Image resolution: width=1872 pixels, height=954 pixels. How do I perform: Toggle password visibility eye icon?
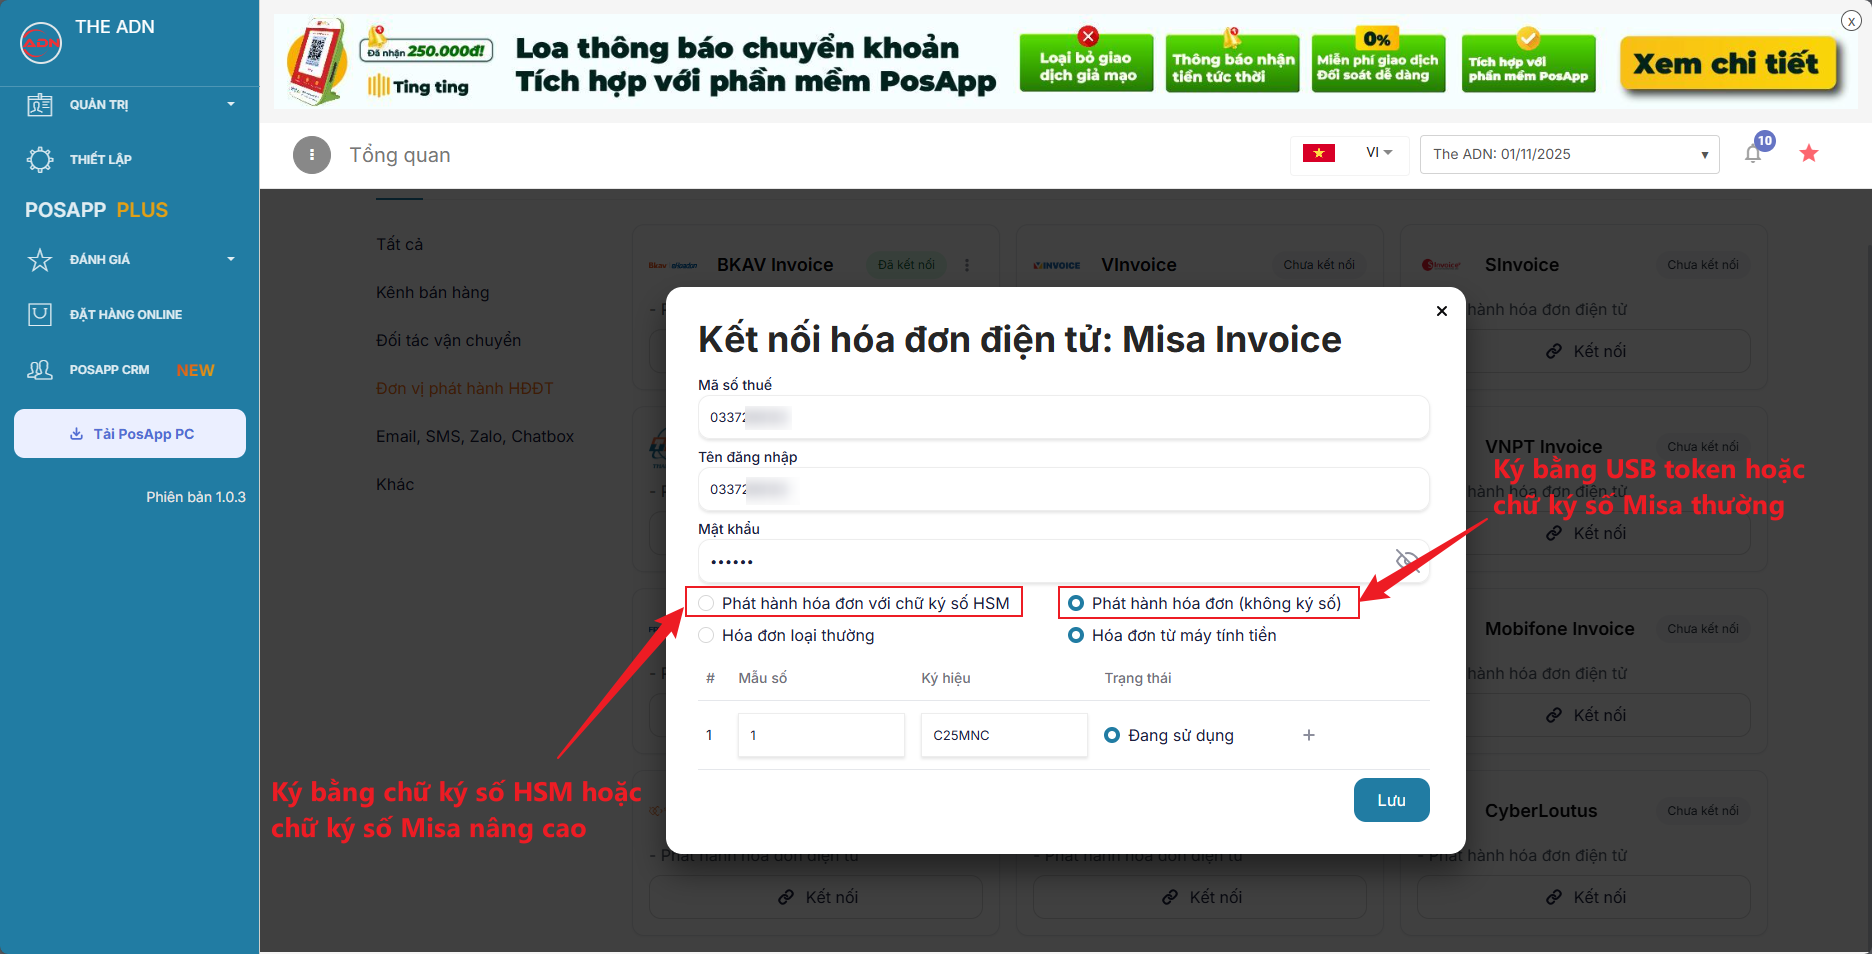pos(1407,560)
